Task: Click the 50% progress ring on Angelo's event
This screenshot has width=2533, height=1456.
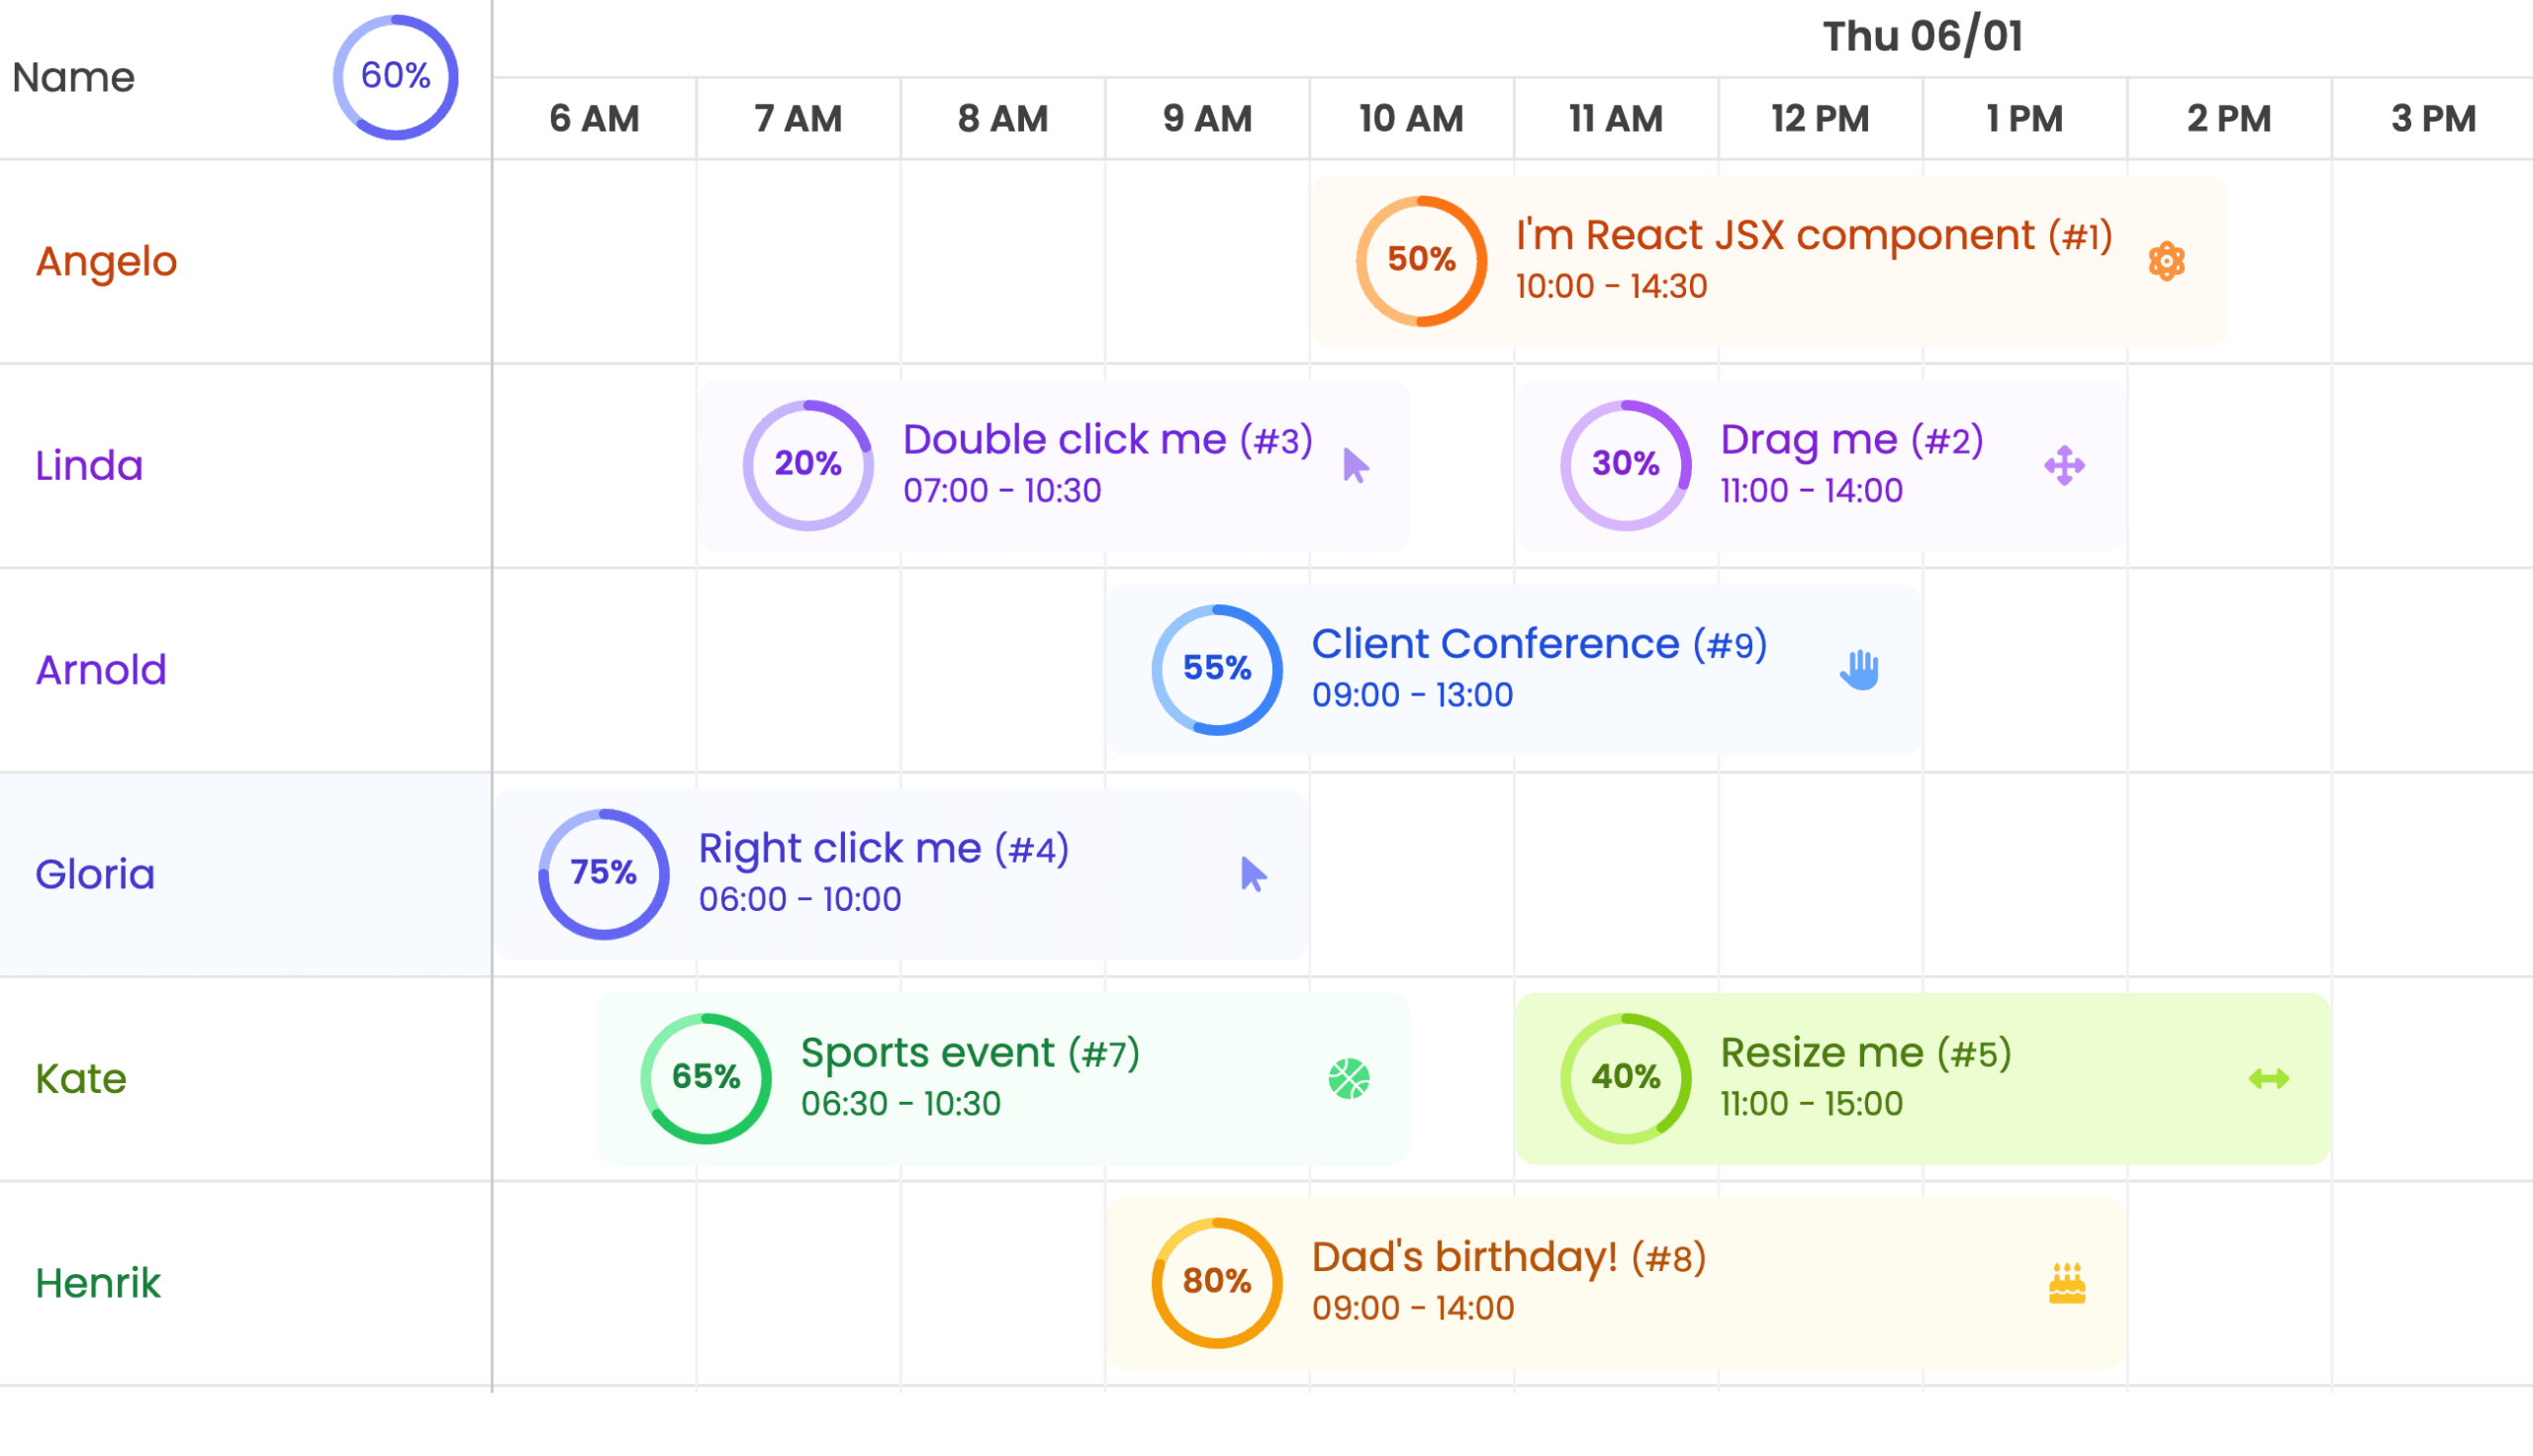Action: pyautogui.click(x=1421, y=261)
